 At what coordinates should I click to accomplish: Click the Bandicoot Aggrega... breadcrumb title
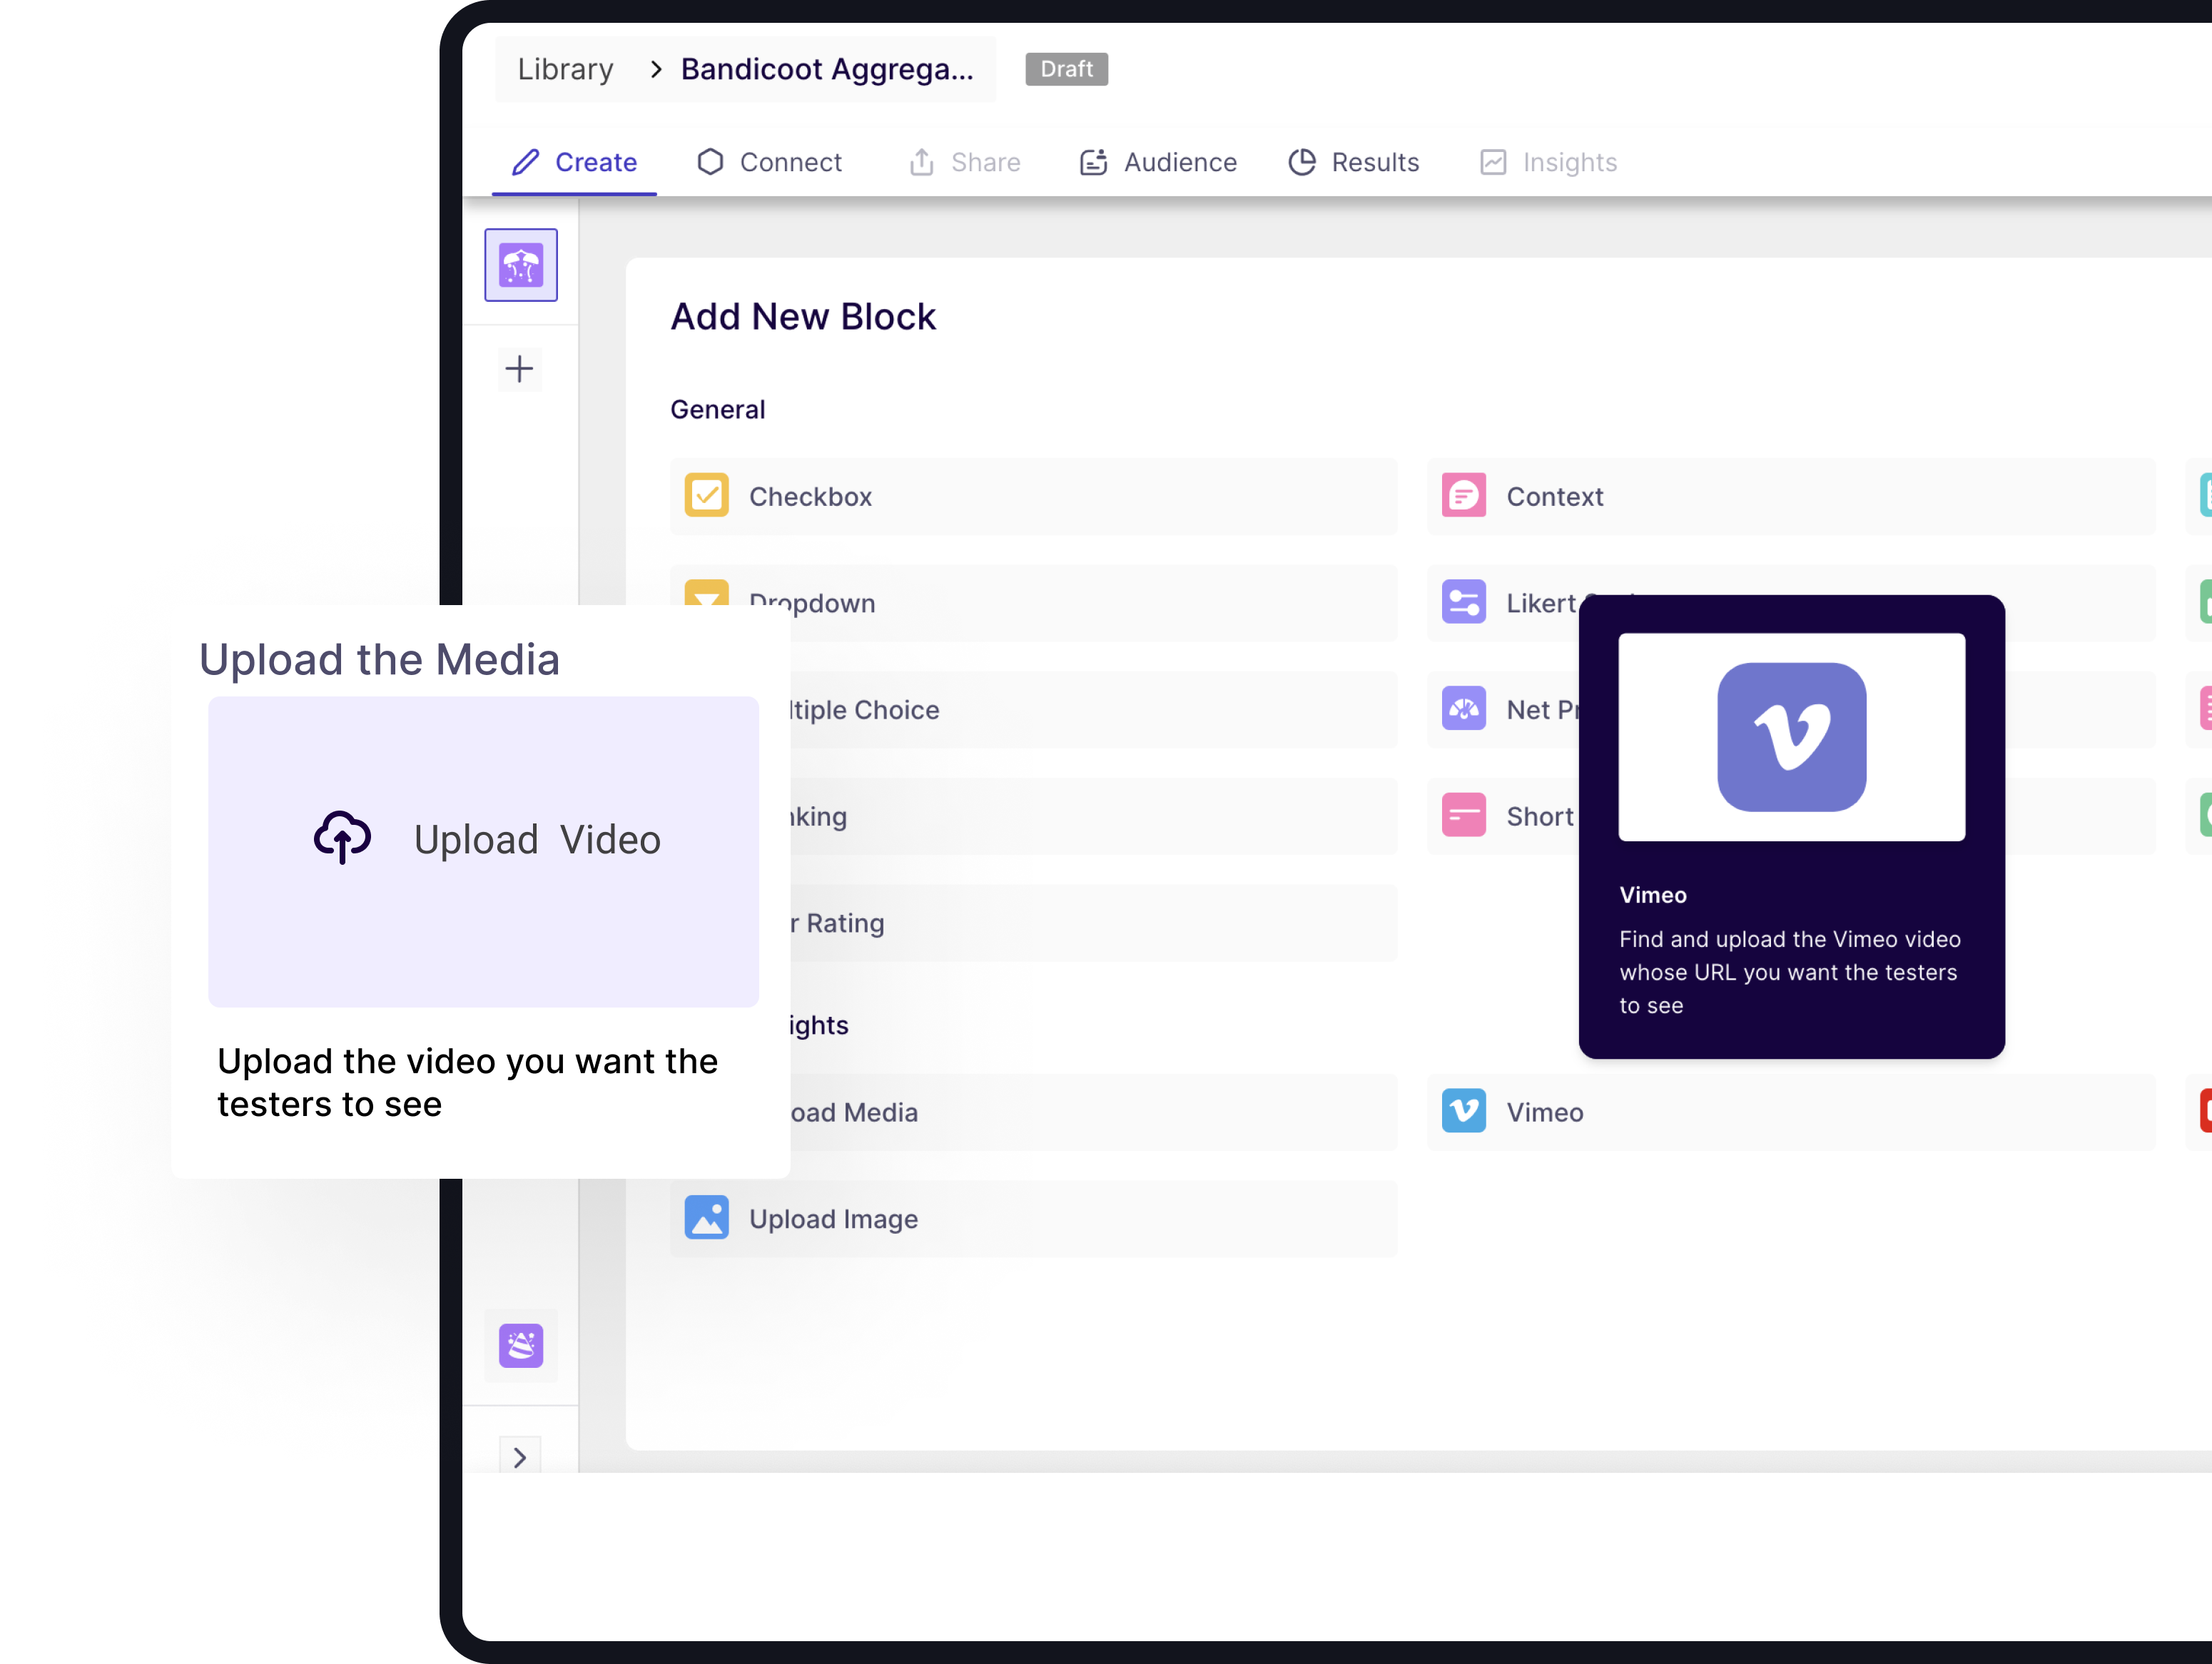click(x=827, y=69)
